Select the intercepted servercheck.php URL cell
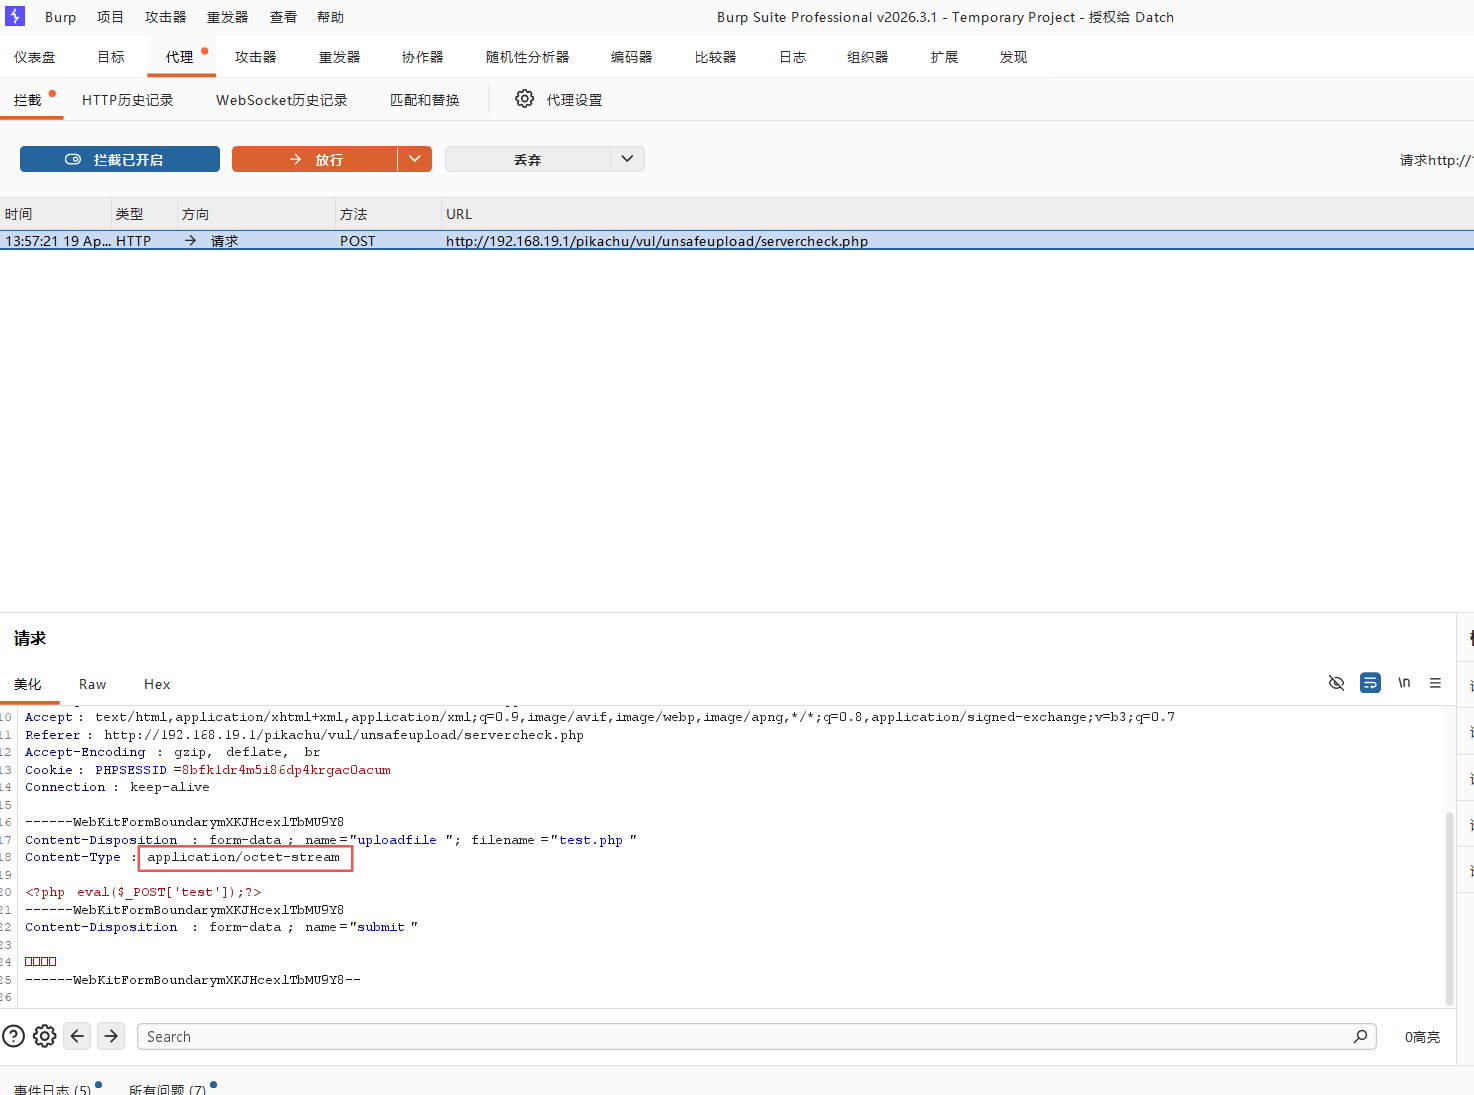Image resolution: width=1474 pixels, height=1095 pixels. [657, 241]
